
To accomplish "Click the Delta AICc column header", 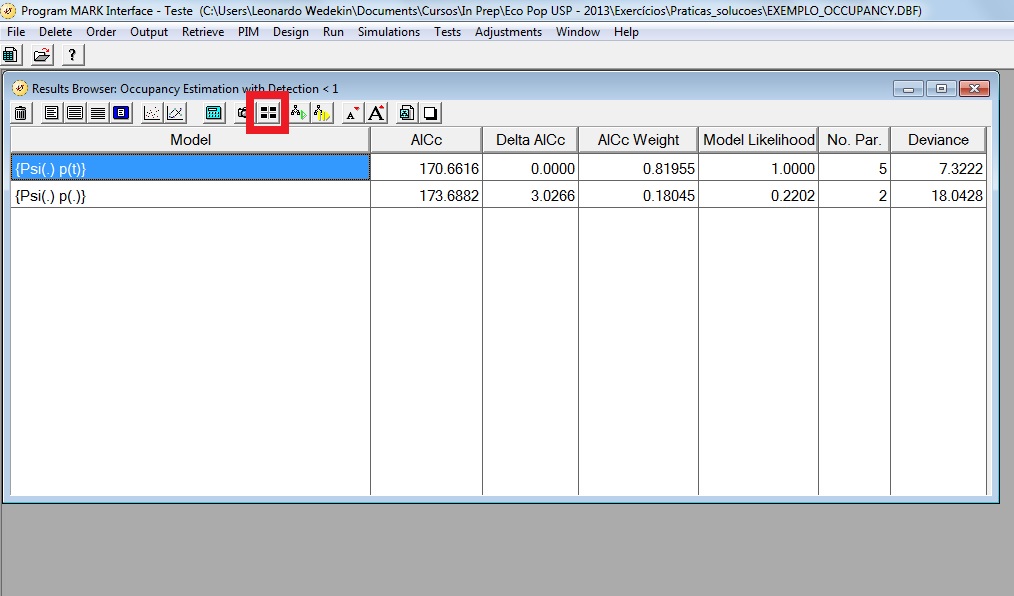I will click(530, 140).
